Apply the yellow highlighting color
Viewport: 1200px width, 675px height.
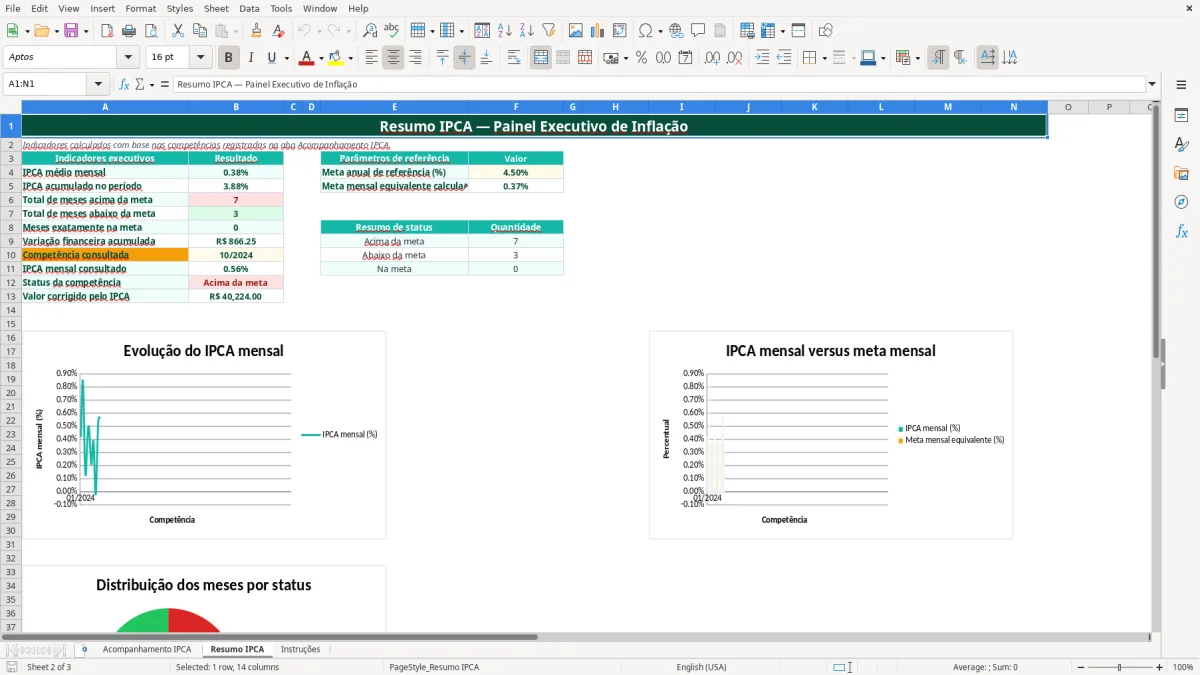click(336, 58)
